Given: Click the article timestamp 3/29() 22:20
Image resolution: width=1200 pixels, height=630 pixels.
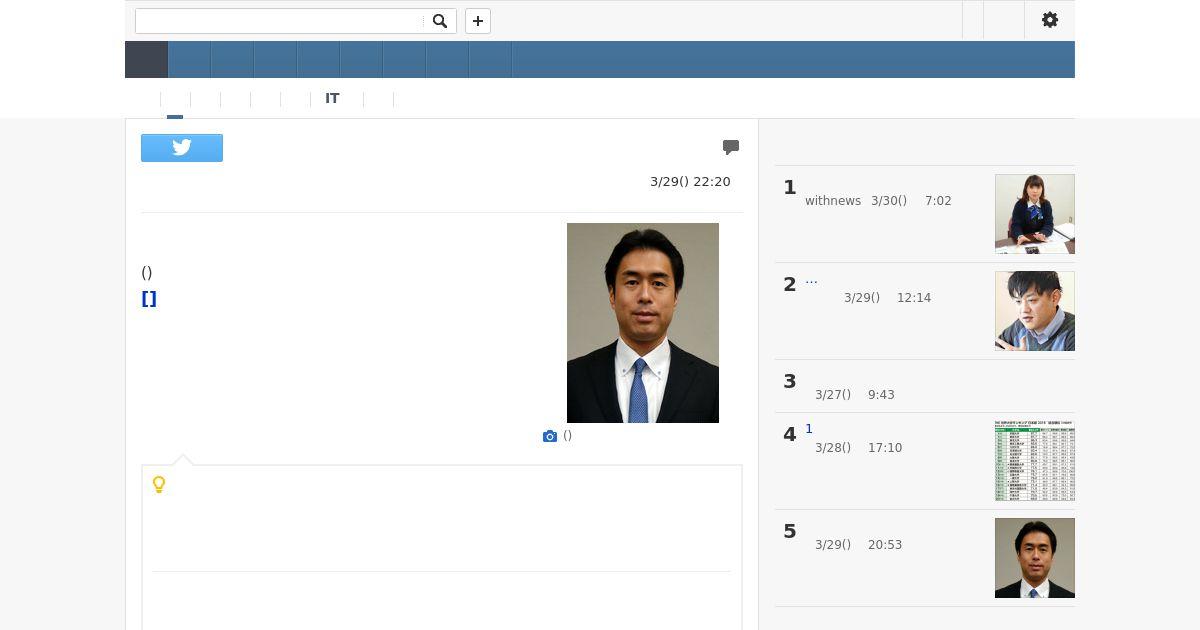Looking at the screenshot, I should [690, 182].
